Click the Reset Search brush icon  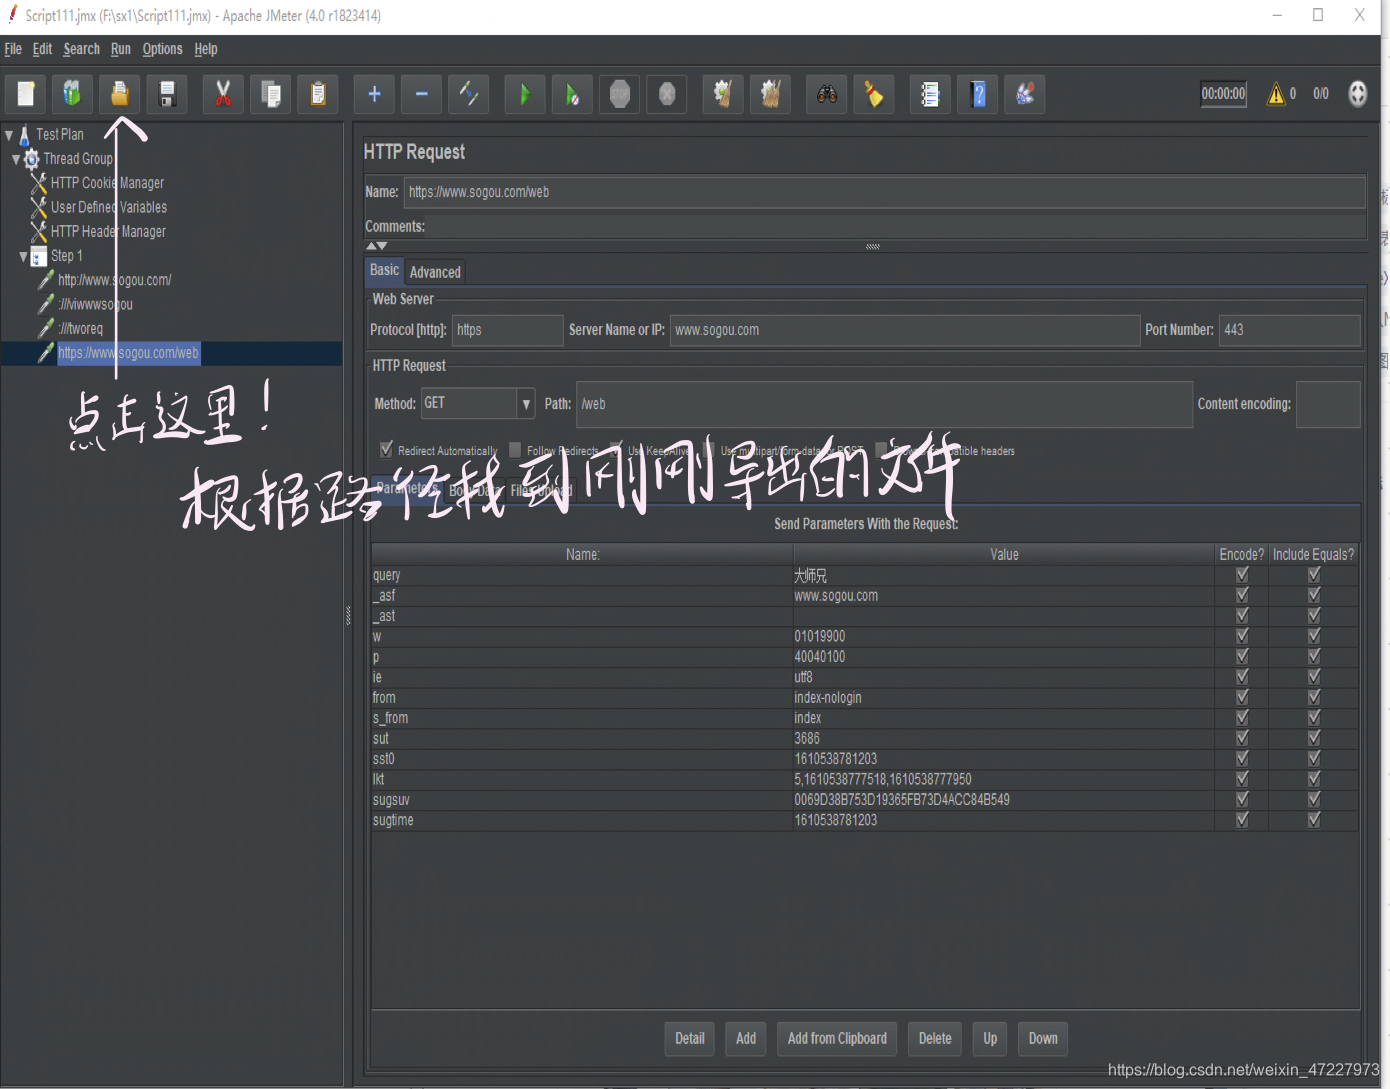(x=874, y=94)
